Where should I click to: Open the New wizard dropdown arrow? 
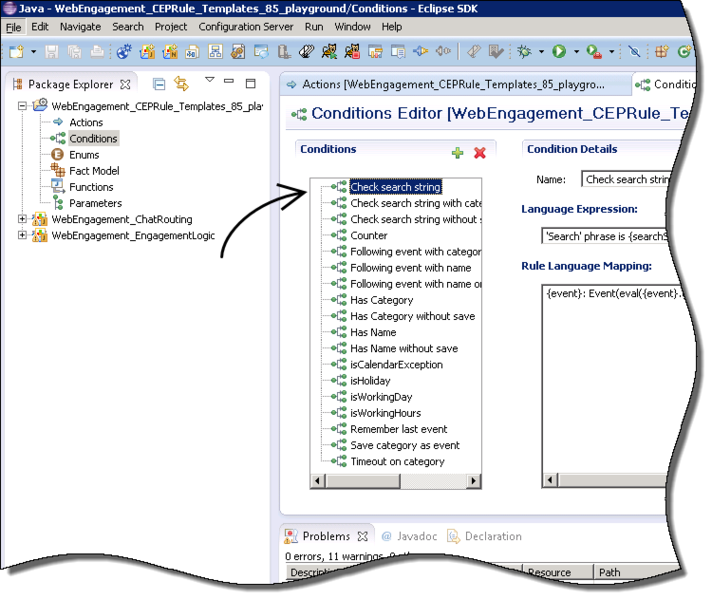click(x=34, y=52)
